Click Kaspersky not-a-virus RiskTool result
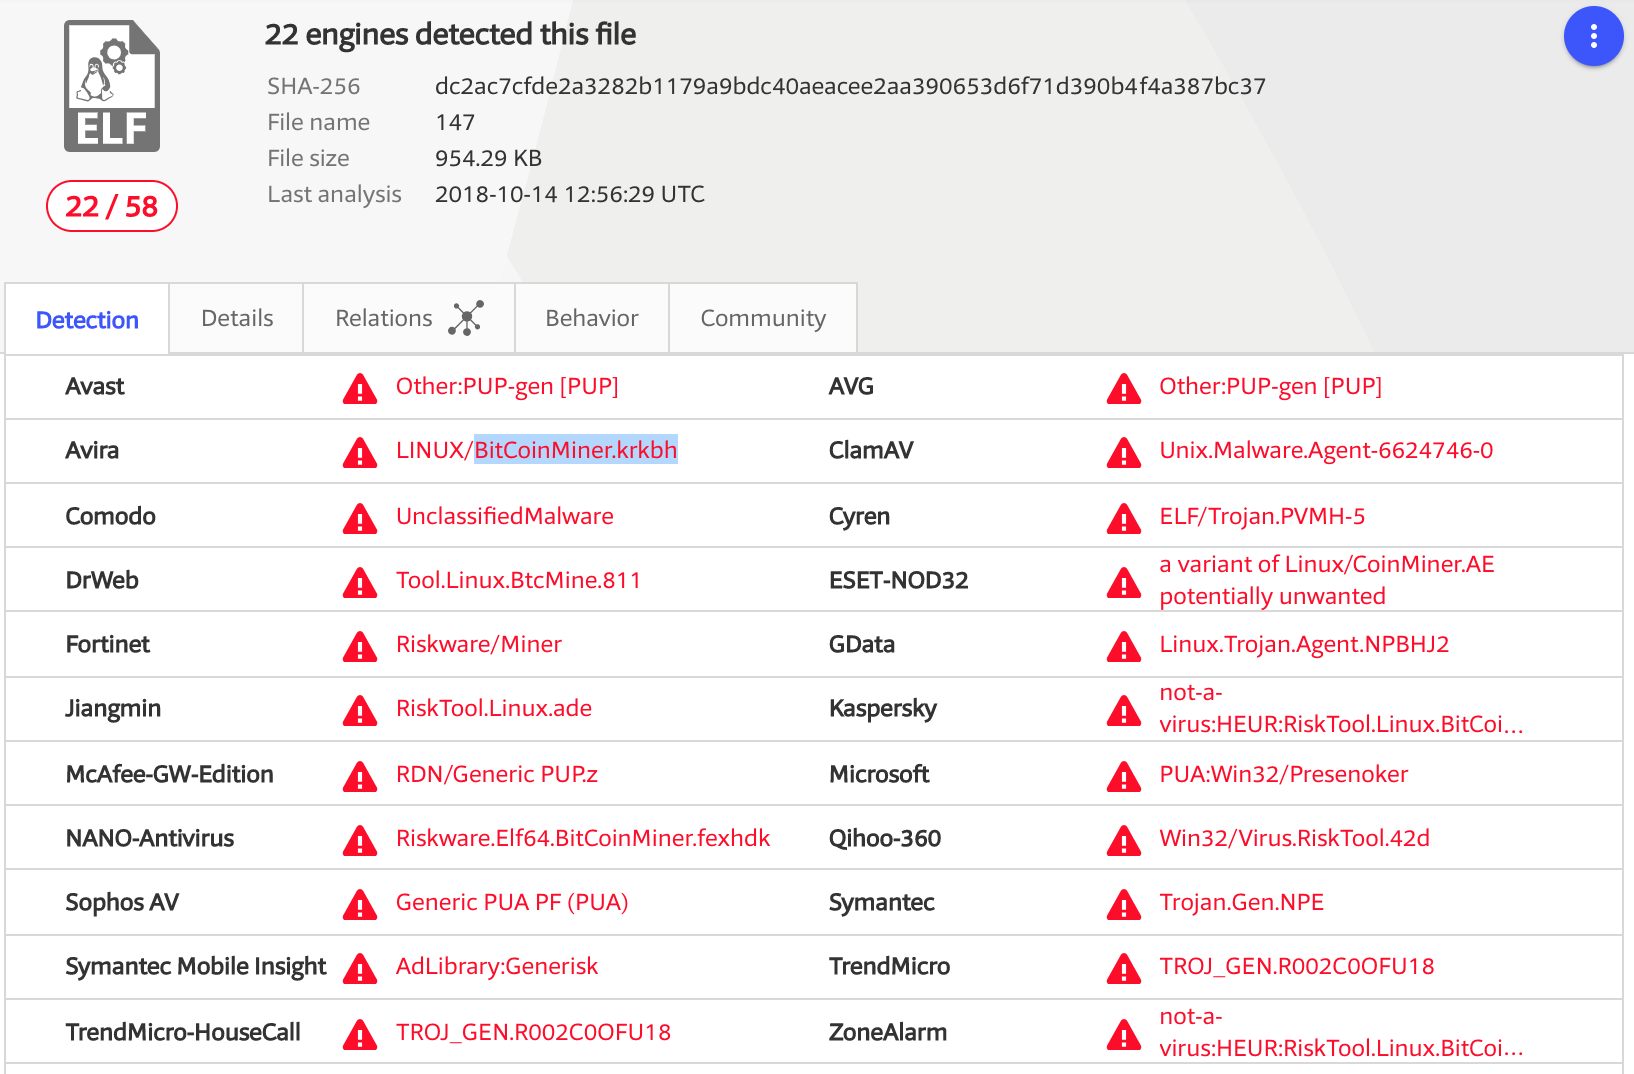Viewport: 1634px width, 1074px height. click(1342, 708)
